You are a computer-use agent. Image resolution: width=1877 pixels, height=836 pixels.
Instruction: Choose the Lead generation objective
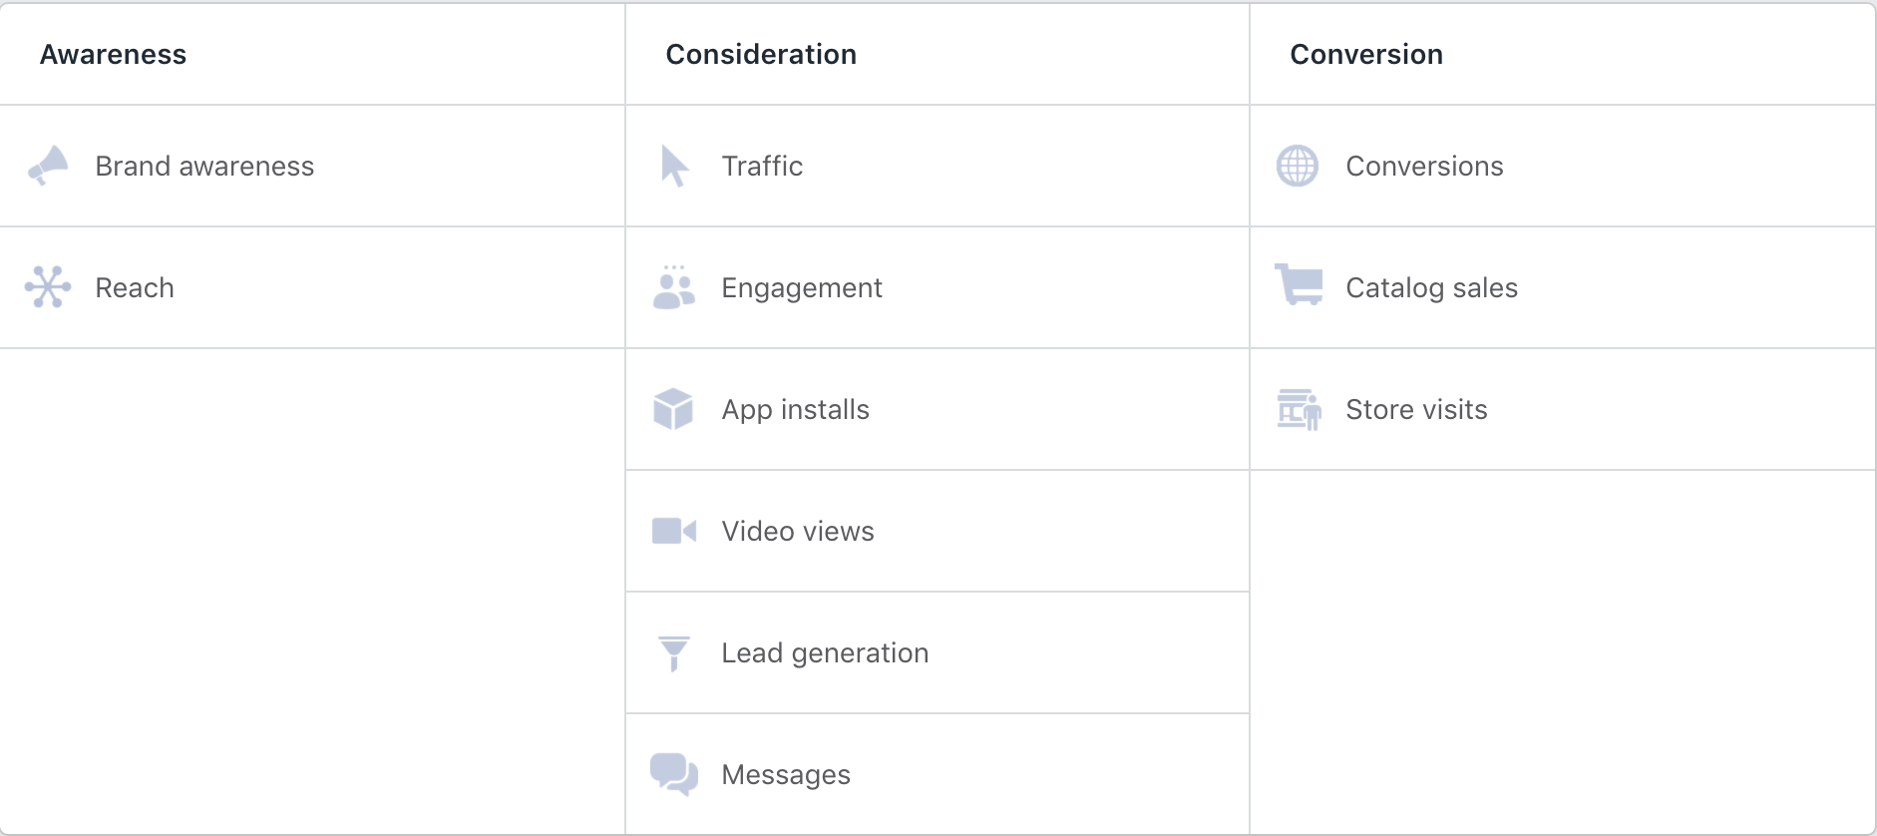point(938,653)
